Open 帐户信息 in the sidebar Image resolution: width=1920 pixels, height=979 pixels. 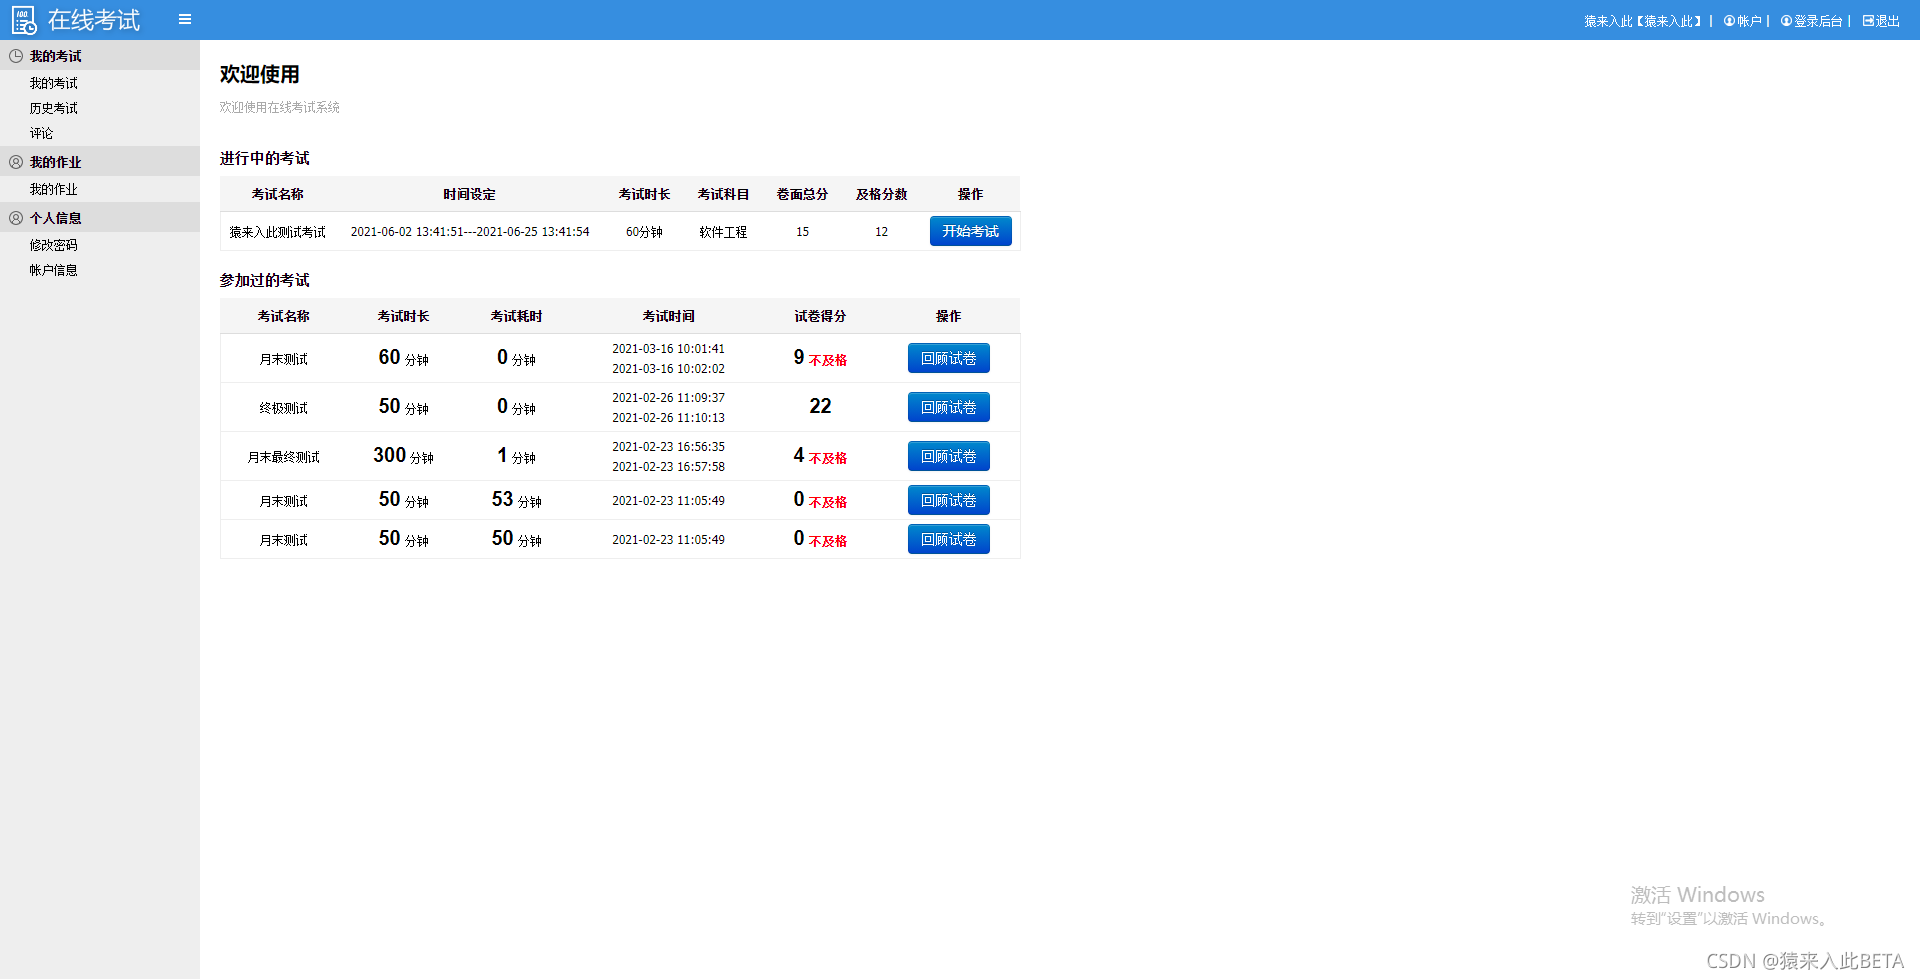click(x=53, y=270)
